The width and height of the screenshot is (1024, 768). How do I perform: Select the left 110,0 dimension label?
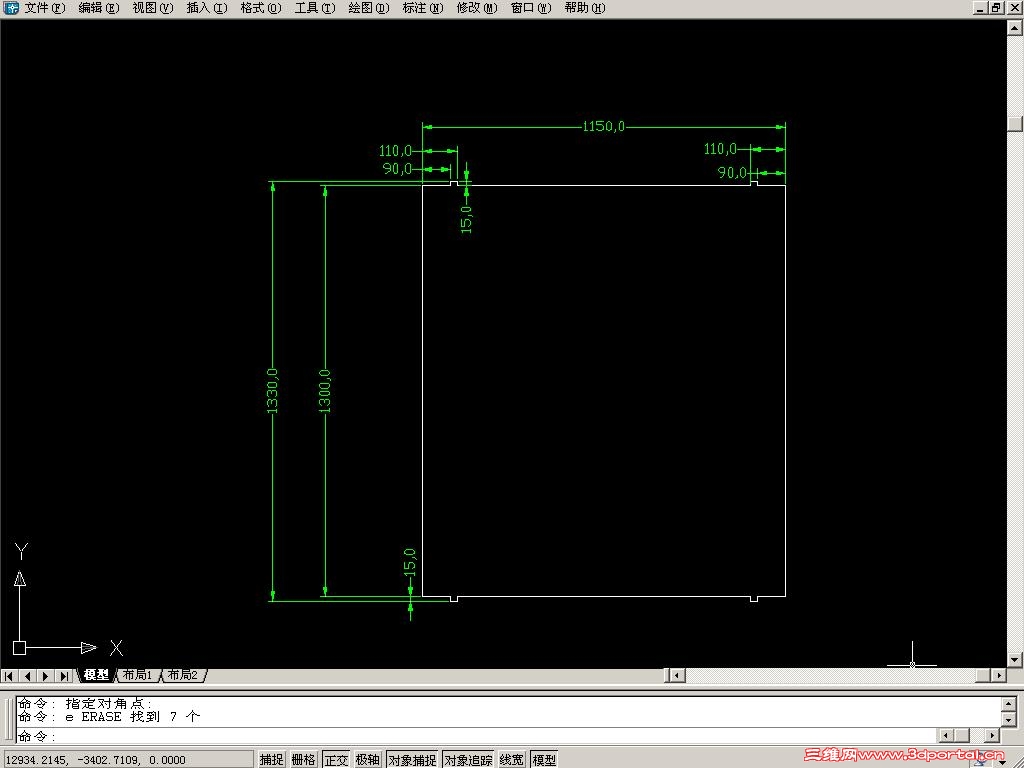(x=396, y=151)
